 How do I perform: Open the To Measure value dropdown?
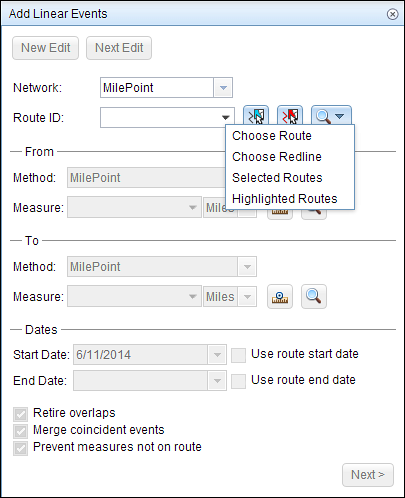coord(192,297)
